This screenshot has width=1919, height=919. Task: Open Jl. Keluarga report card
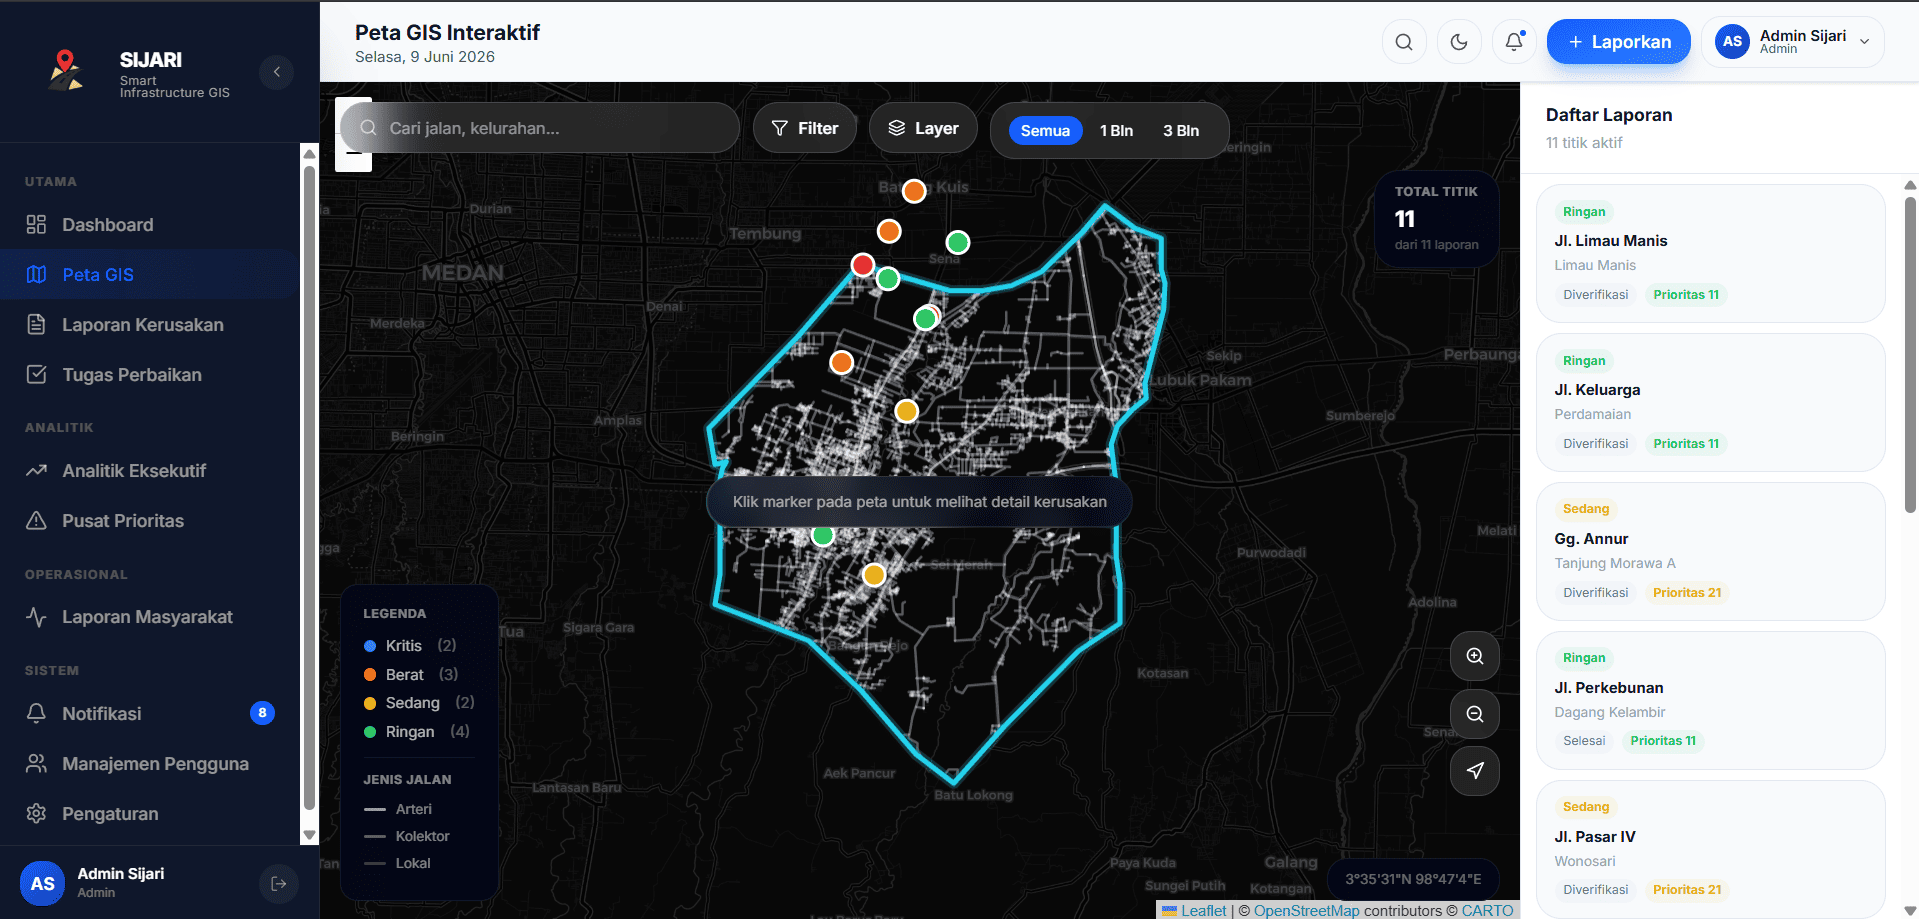(x=1711, y=402)
